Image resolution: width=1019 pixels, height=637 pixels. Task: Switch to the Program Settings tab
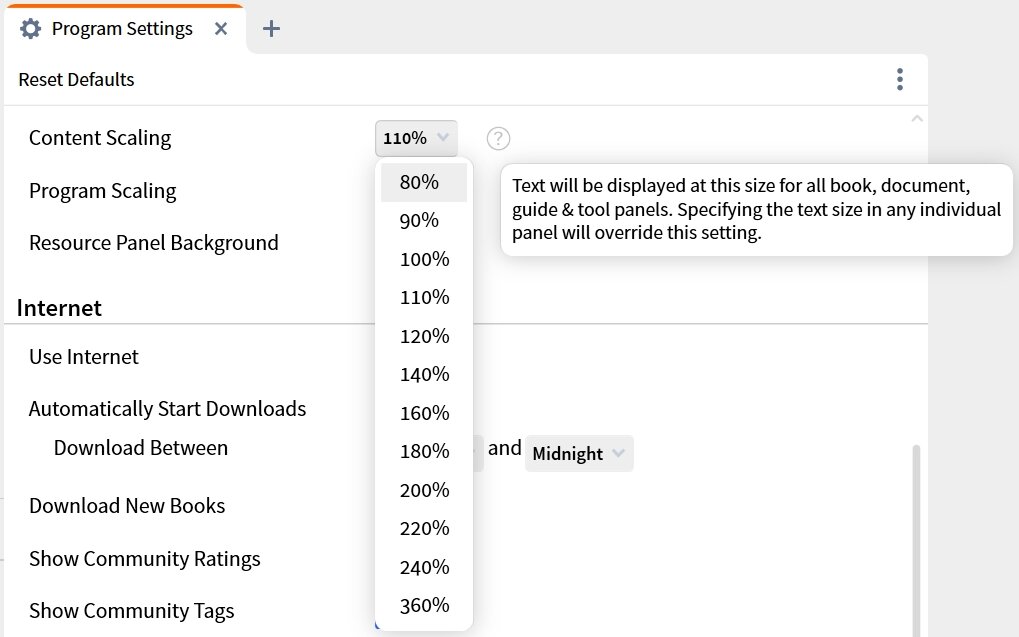tap(120, 28)
